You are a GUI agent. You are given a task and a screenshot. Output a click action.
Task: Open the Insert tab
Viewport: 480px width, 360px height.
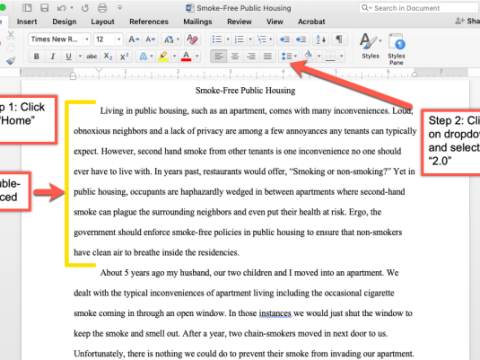tap(27, 22)
